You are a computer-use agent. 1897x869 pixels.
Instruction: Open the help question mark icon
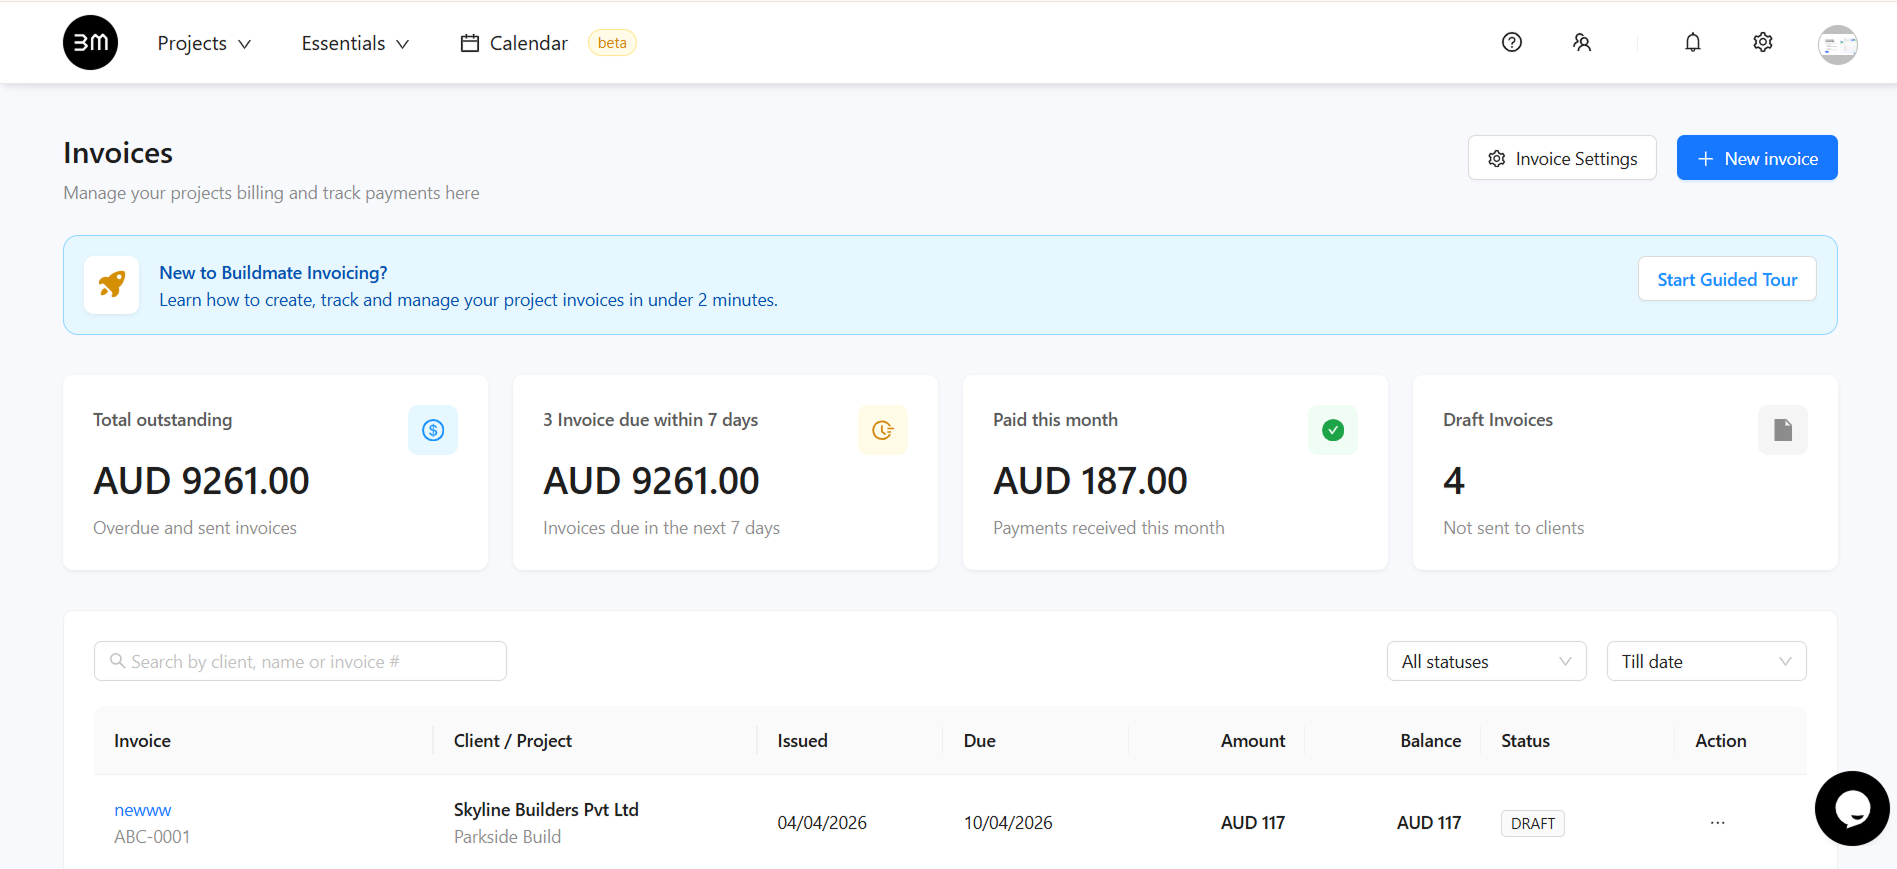[x=1511, y=42]
